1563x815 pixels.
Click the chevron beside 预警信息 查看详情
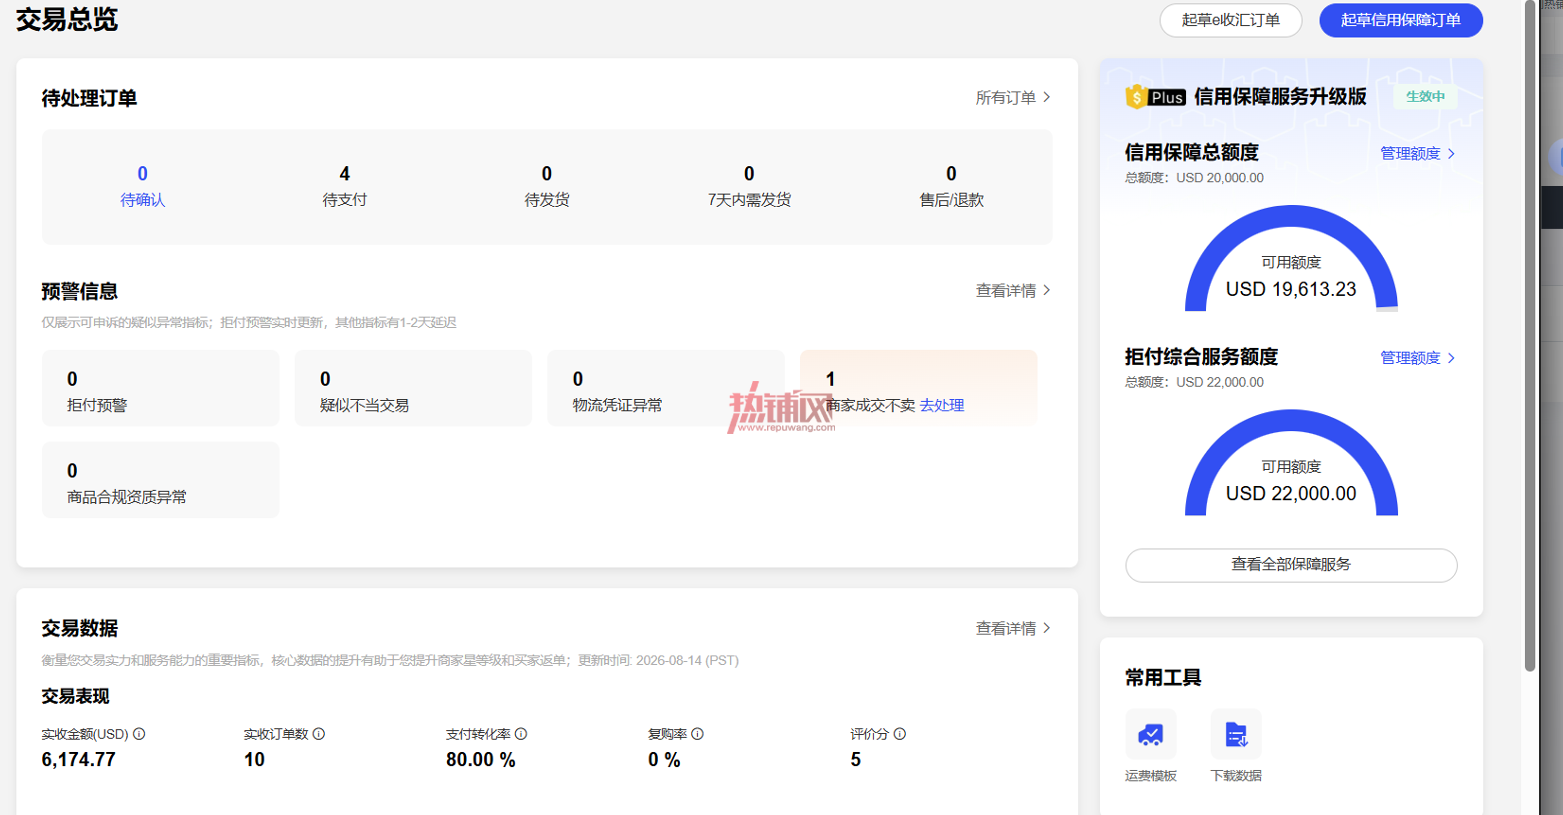[x=1047, y=290]
